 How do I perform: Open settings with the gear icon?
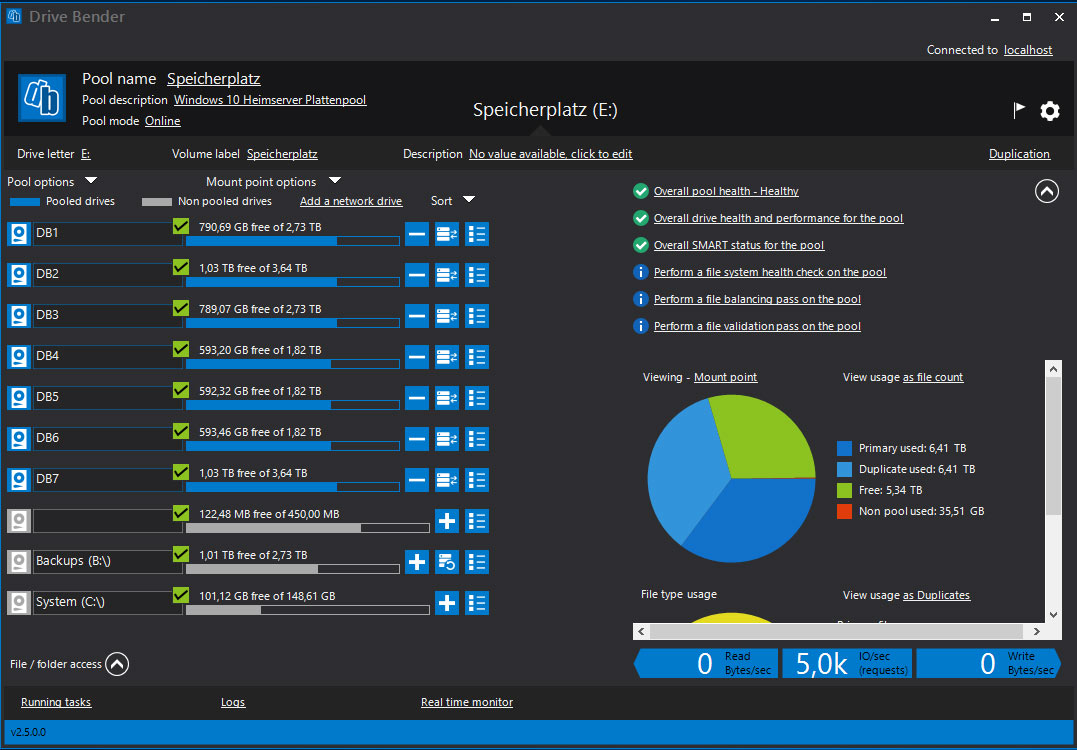[1050, 111]
